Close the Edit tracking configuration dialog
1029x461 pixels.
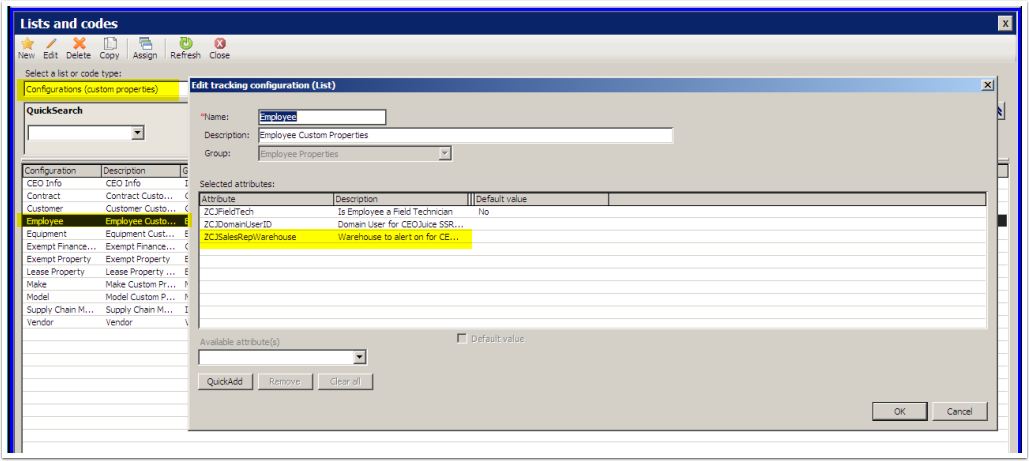click(x=987, y=85)
